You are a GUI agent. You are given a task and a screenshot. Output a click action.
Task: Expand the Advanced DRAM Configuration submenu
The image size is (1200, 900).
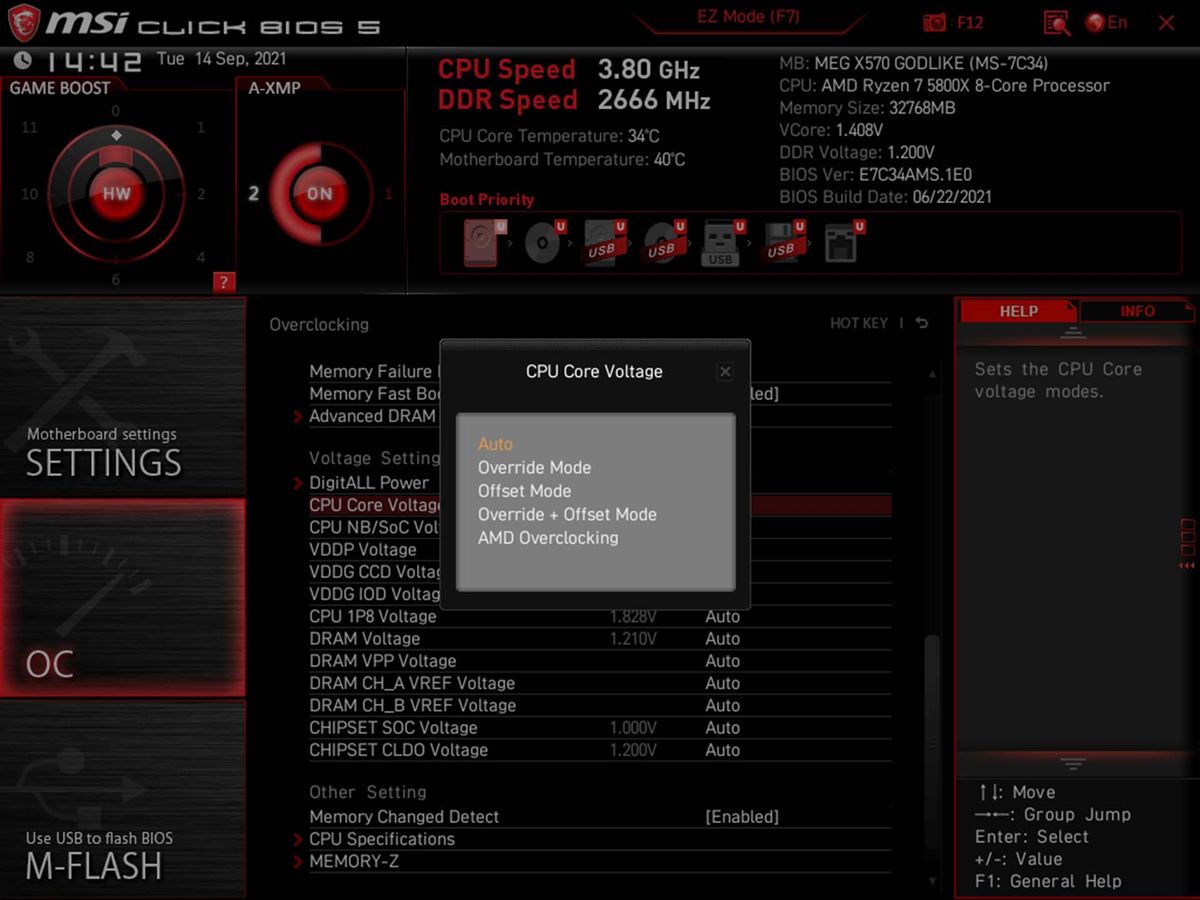pos(372,416)
